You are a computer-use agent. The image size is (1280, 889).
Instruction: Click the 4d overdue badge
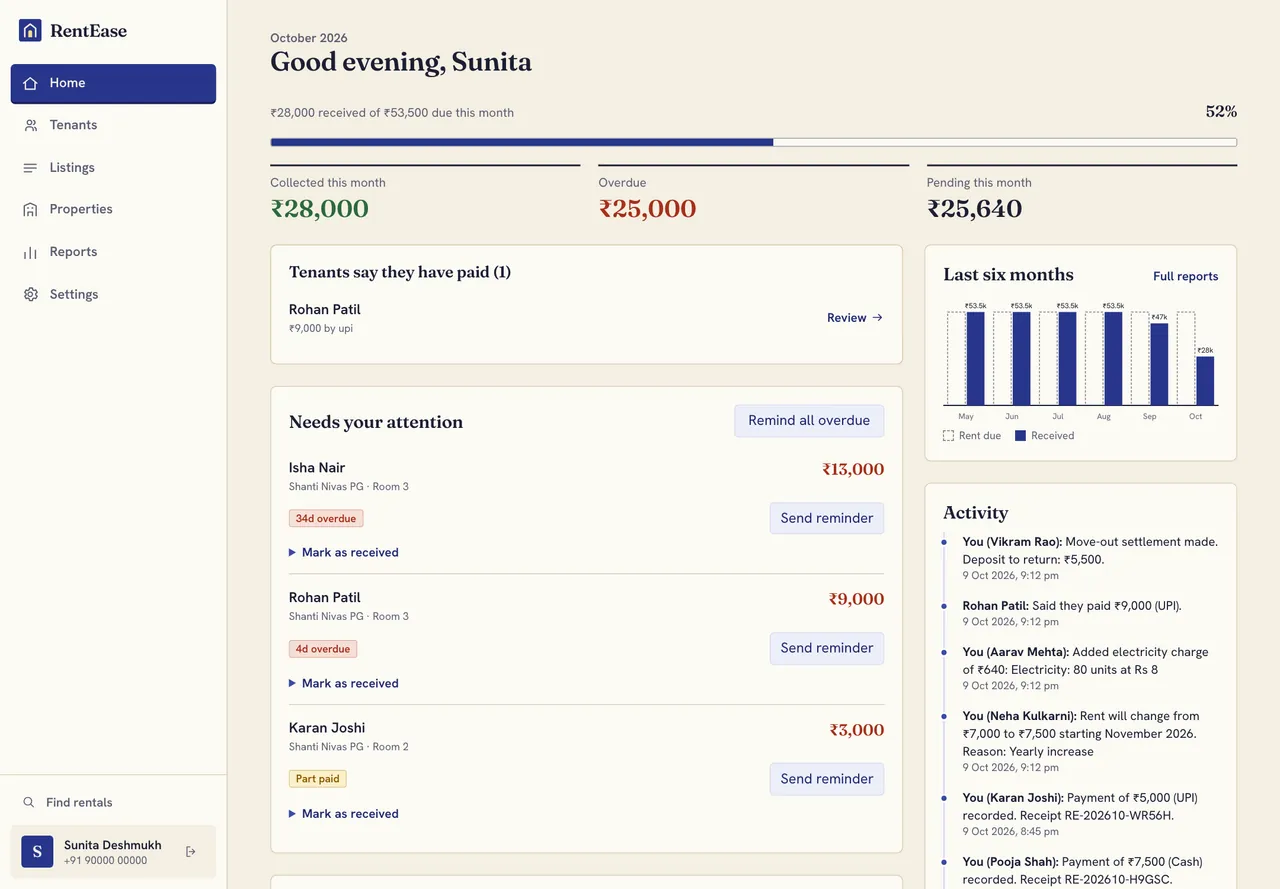(x=323, y=649)
